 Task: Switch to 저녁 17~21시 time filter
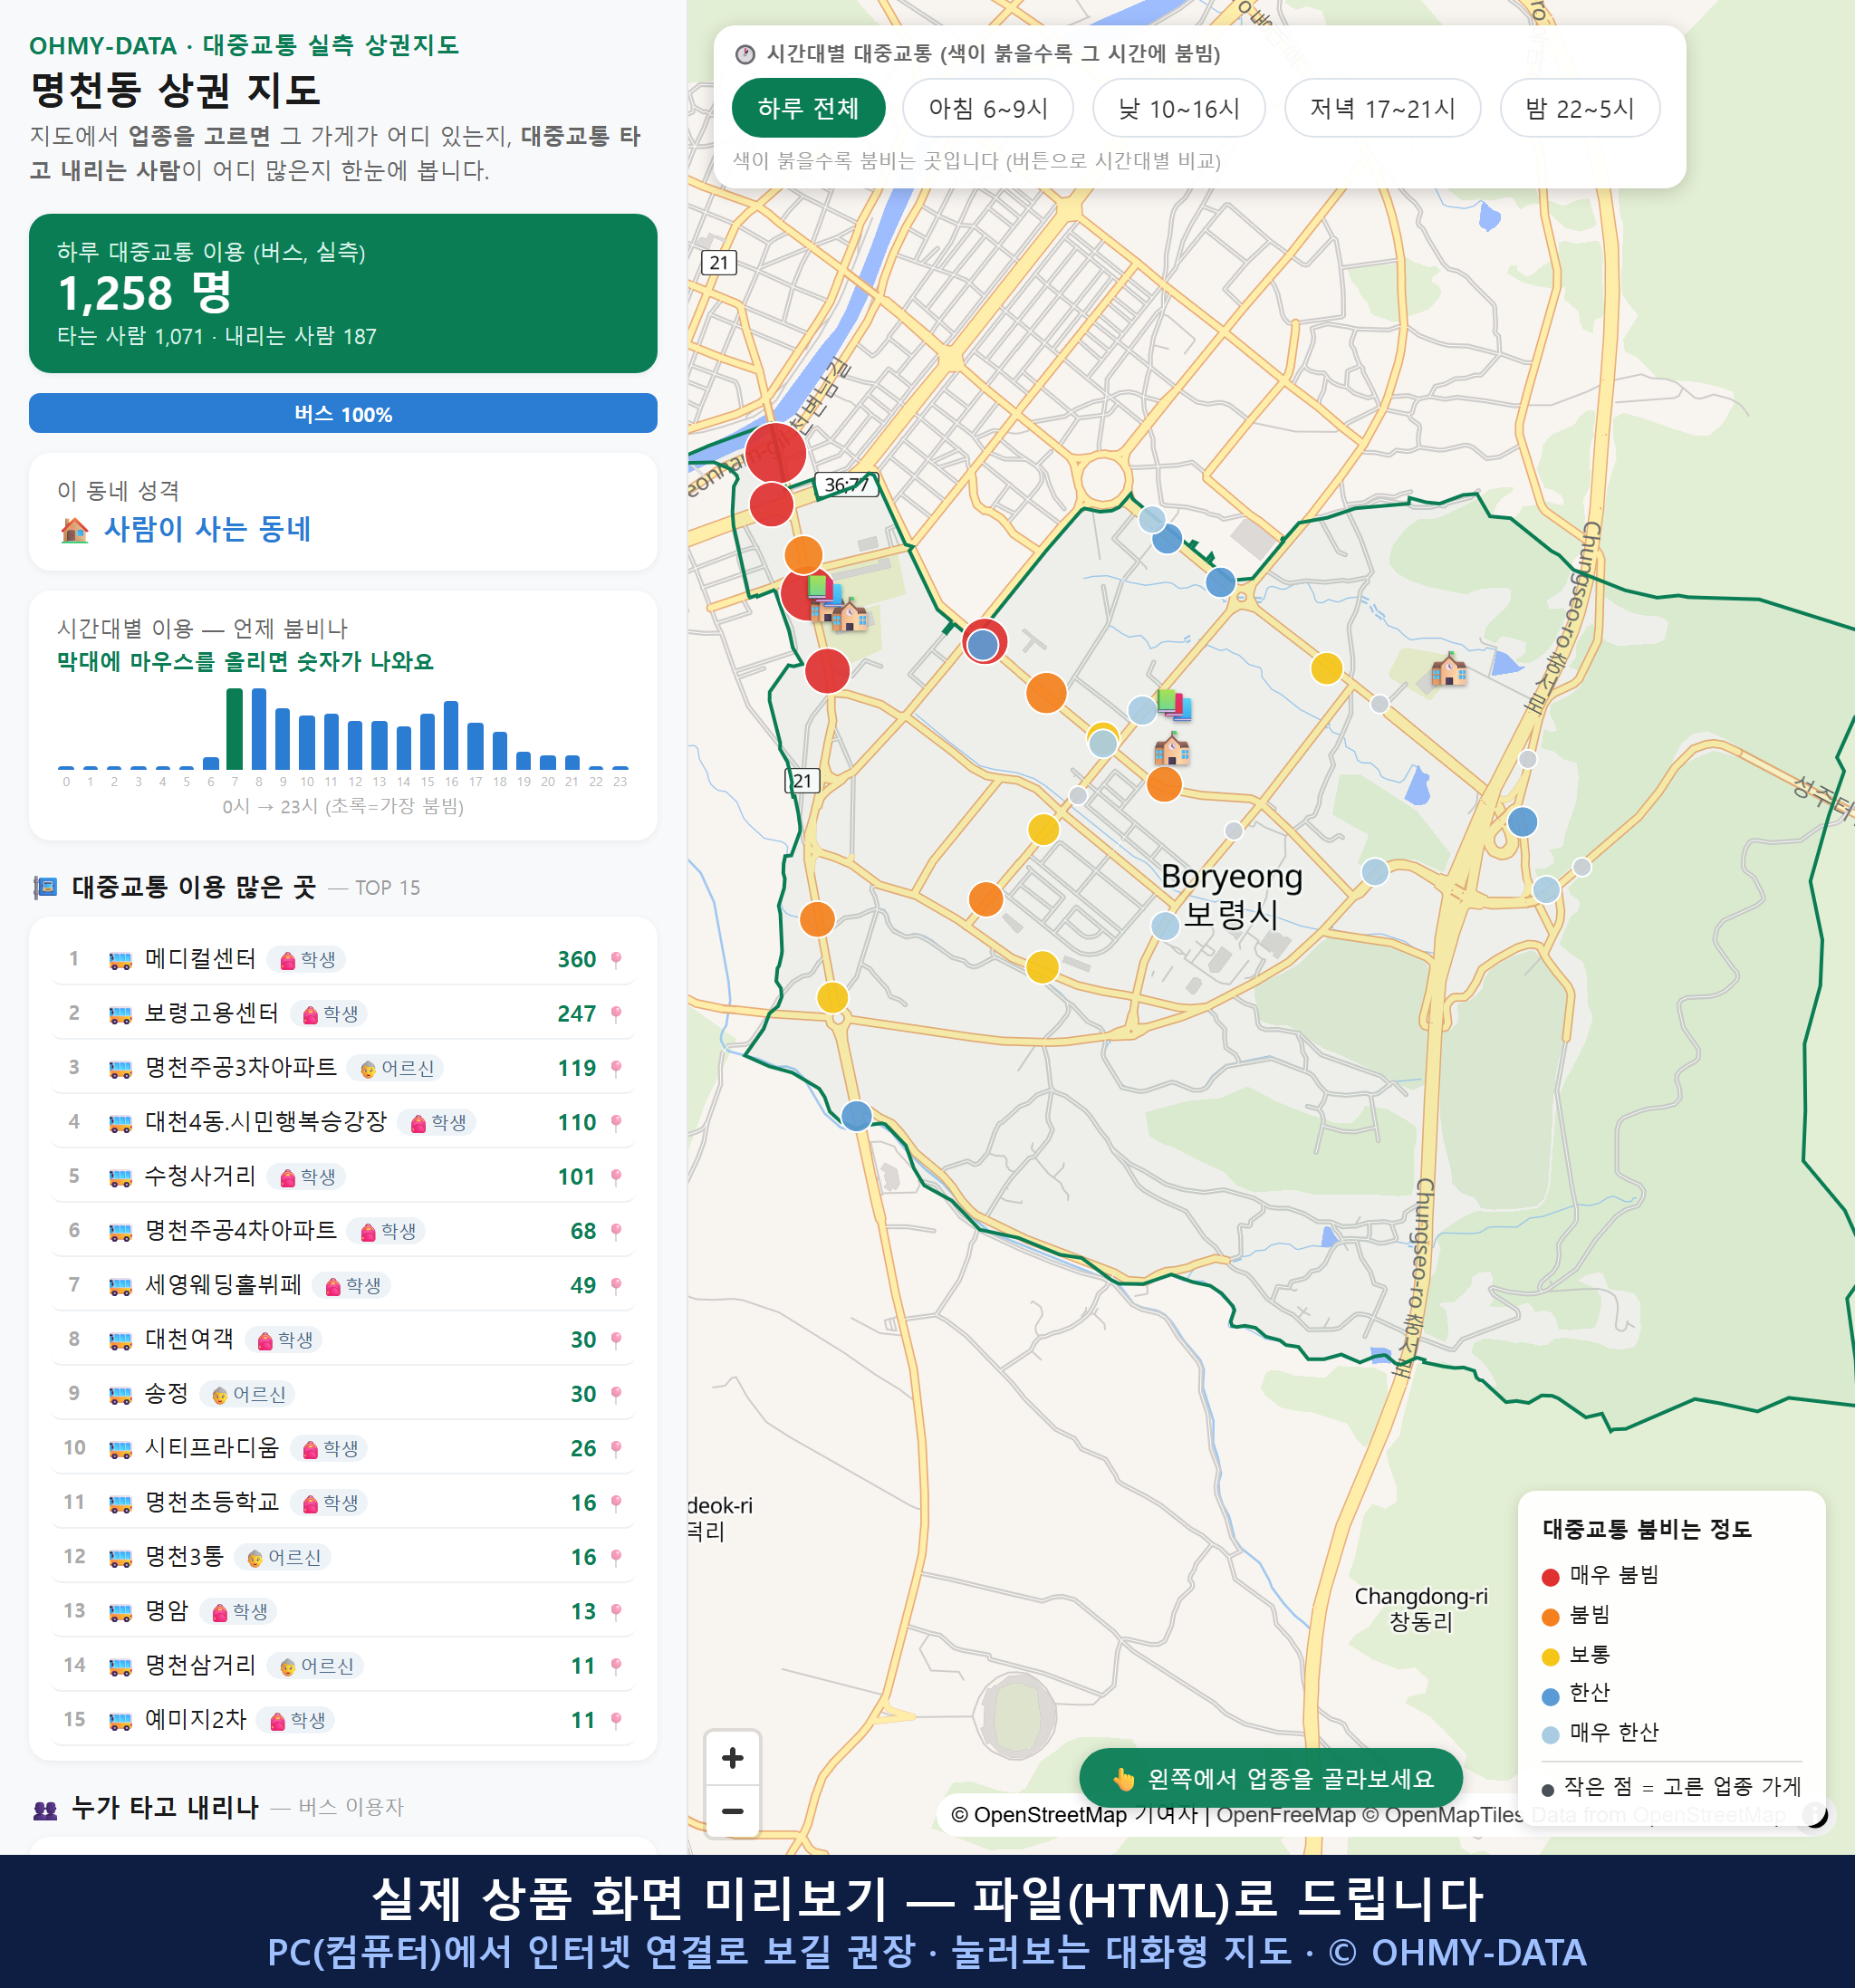(1381, 108)
